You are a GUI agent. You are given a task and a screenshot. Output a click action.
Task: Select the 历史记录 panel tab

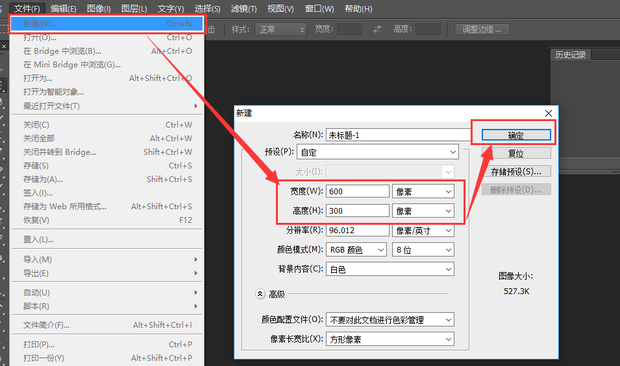click(x=570, y=55)
